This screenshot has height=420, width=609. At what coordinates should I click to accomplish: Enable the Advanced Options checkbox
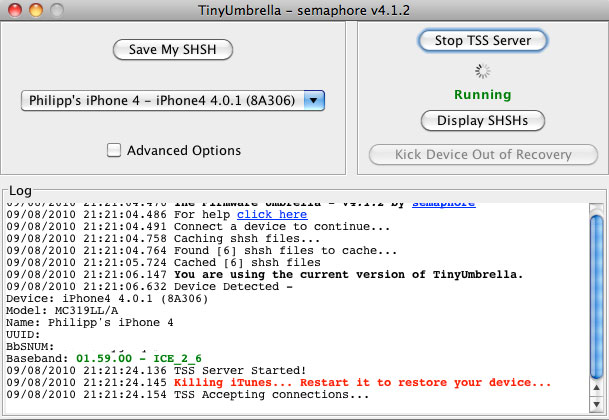pyautogui.click(x=114, y=150)
